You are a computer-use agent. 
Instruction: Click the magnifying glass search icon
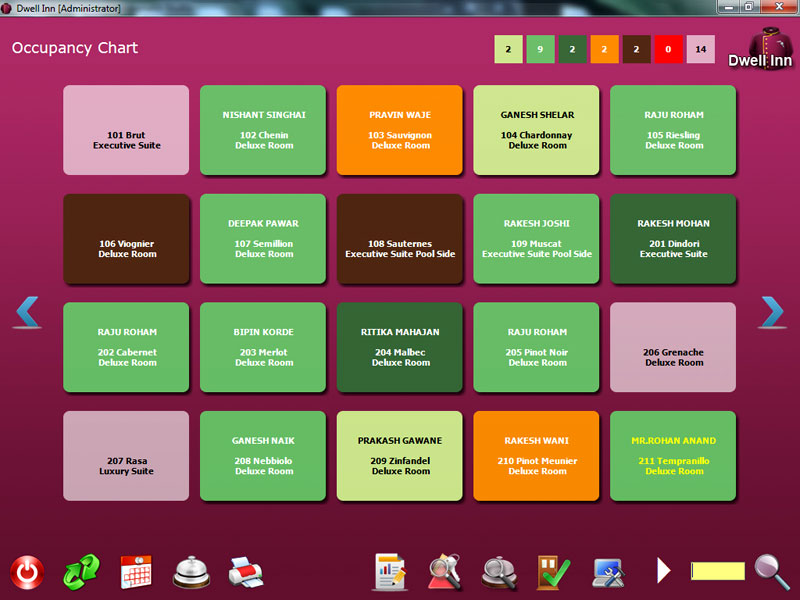771,571
